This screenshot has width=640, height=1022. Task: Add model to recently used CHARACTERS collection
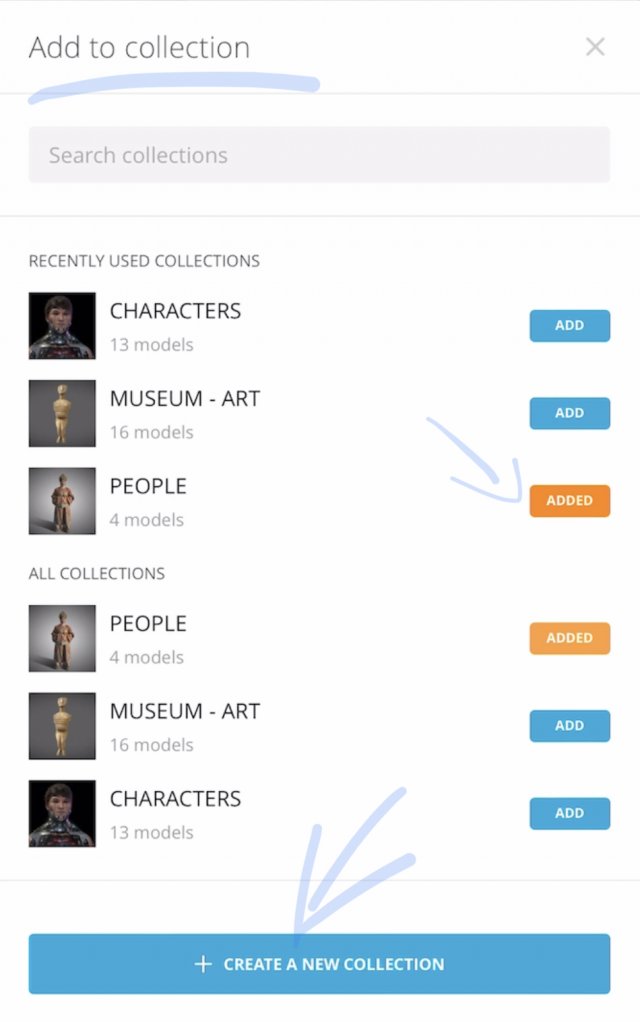point(570,325)
